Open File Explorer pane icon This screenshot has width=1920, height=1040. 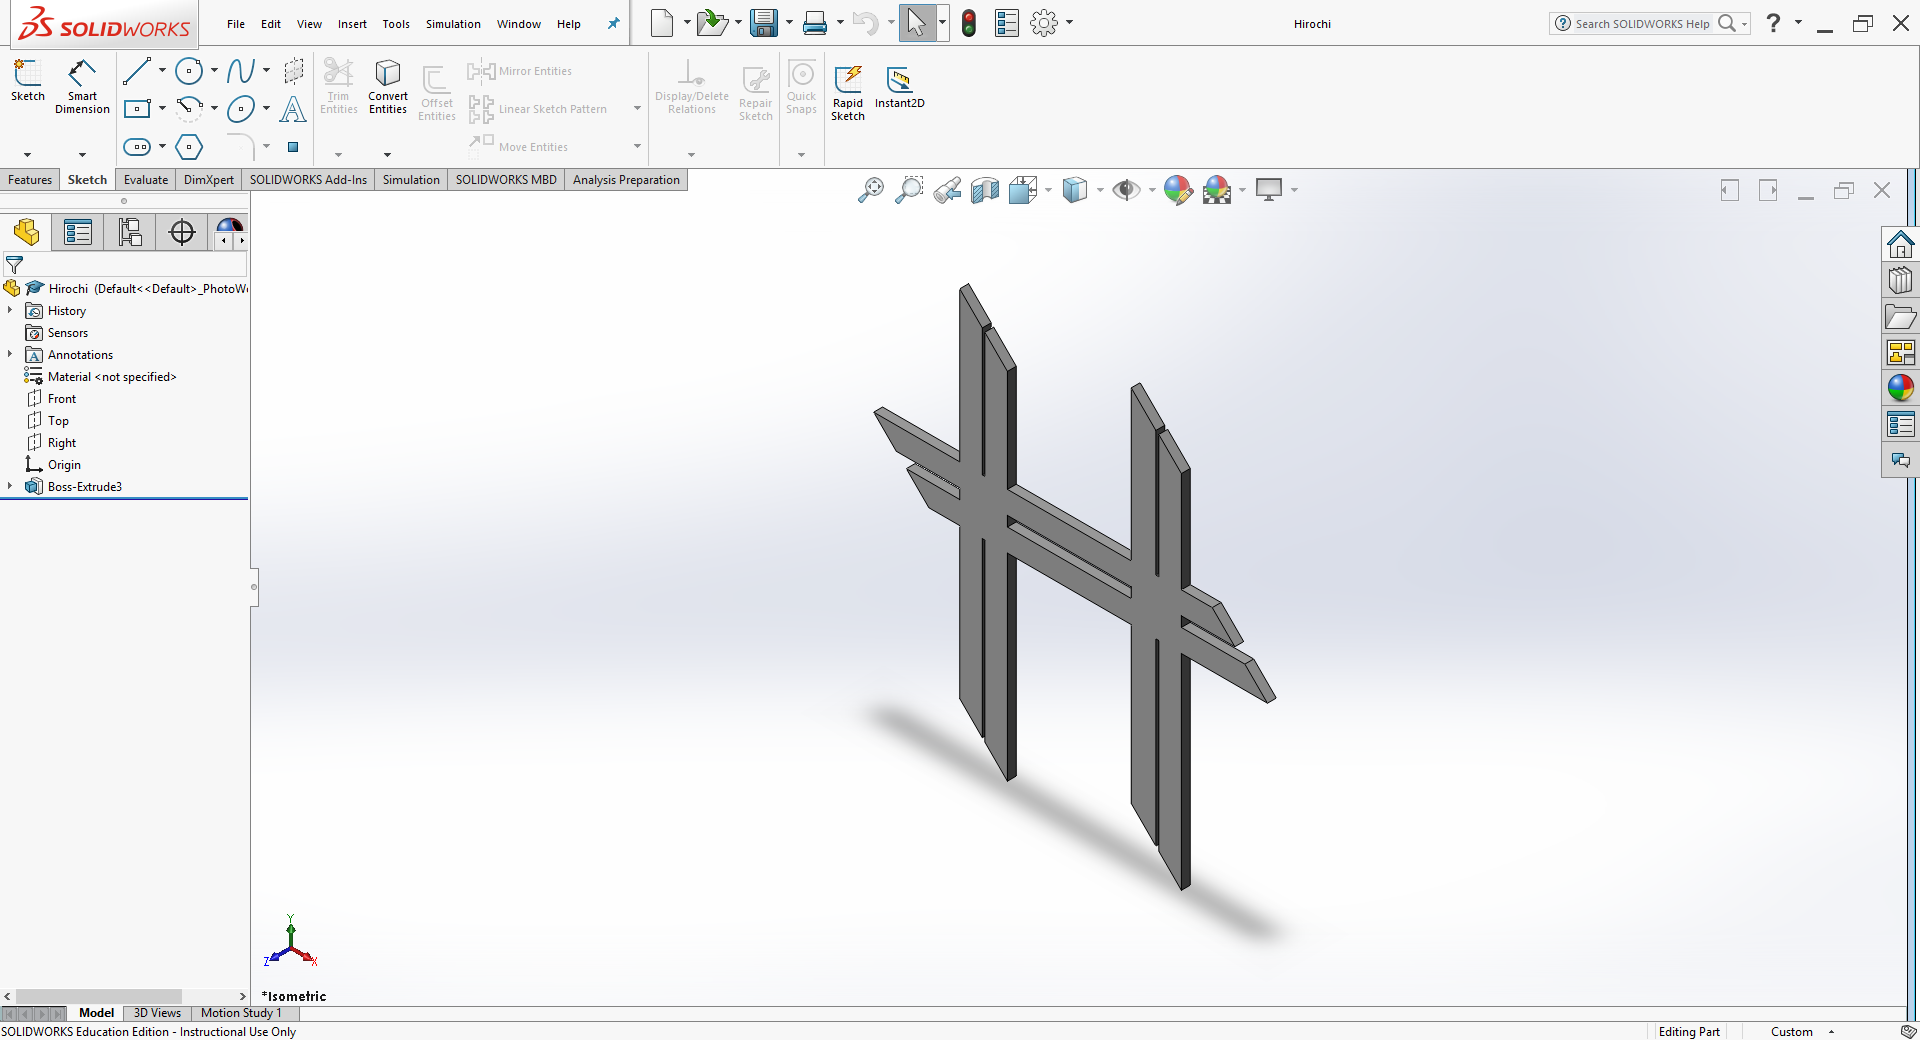1900,317
